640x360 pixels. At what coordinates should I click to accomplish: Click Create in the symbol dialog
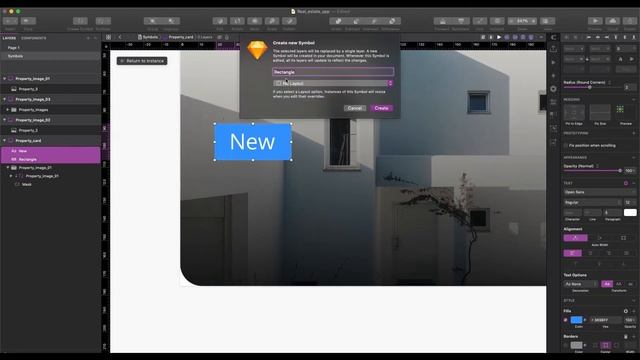click(381, 108)
